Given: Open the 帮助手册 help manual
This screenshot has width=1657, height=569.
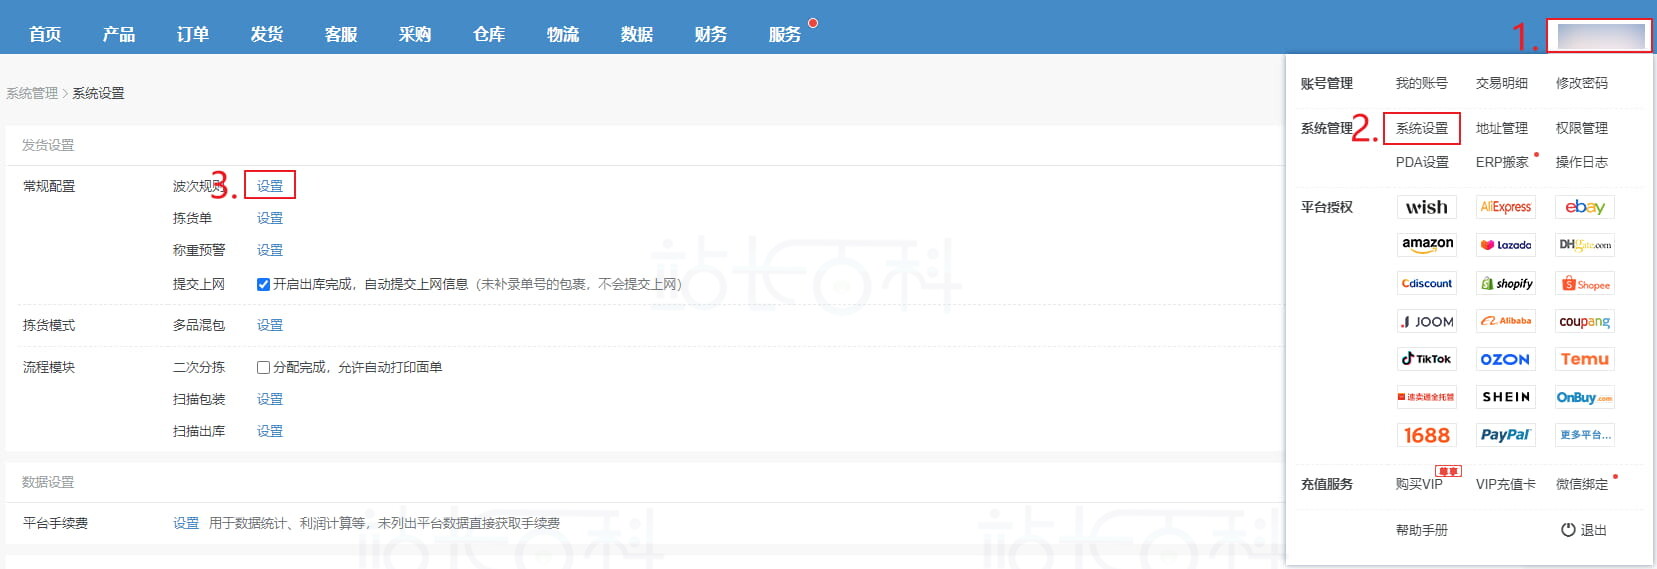Looking at the screenshot, I should (x=1421, y=530).
